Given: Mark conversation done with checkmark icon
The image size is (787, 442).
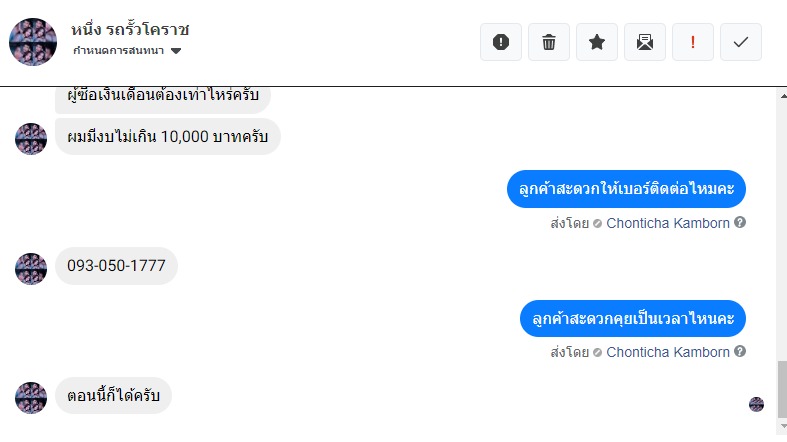Looking at the screenshot, I should 741,42.
